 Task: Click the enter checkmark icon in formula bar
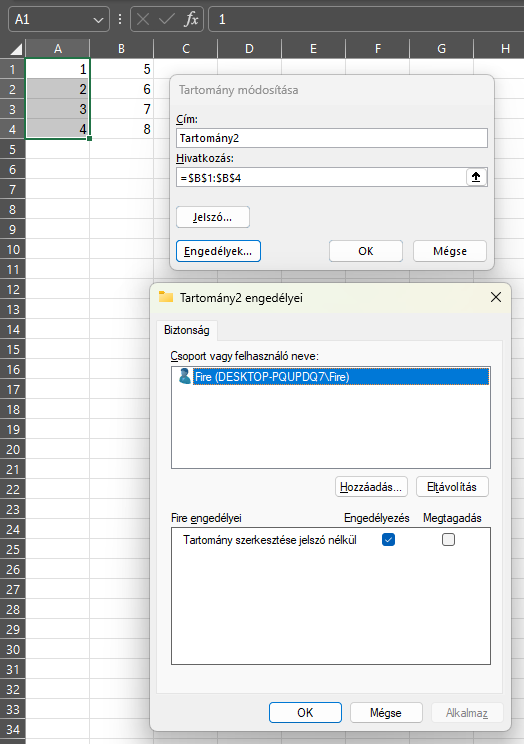[167, 19]
